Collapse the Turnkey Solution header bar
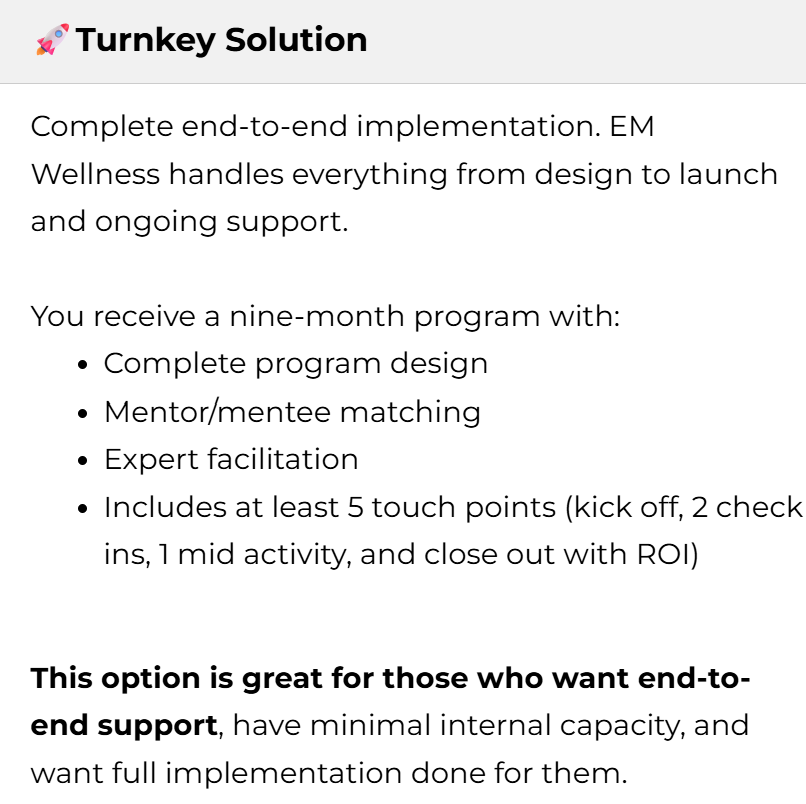Screen dimensions: 806x804 (x=403, y=41)
